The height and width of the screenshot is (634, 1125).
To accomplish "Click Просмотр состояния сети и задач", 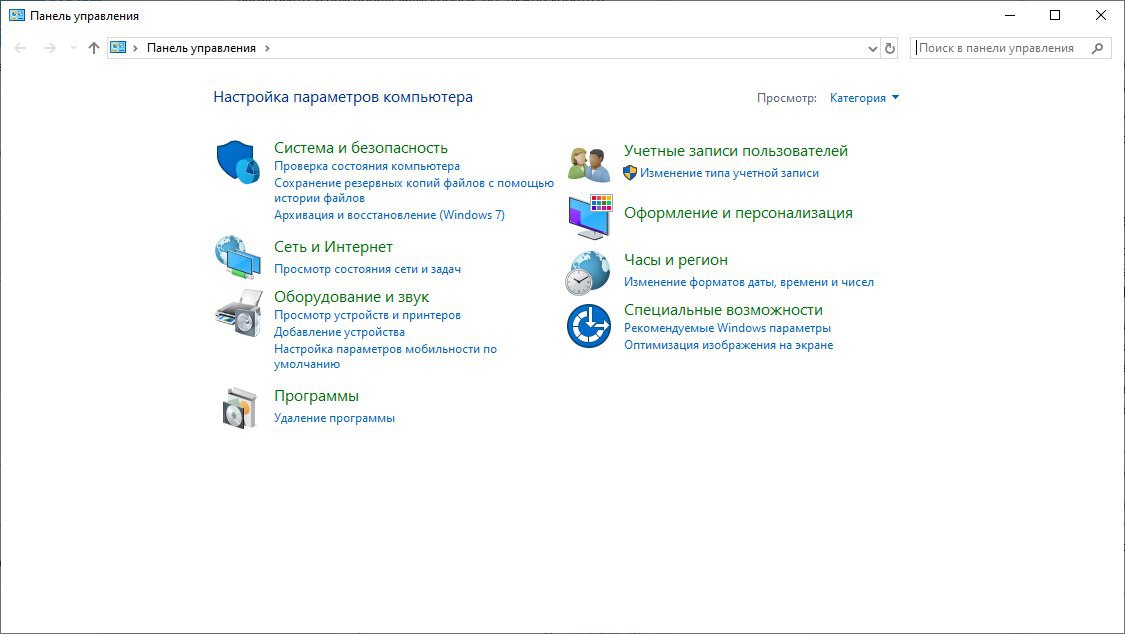I will pyautogui.click(x=367, y=269).
